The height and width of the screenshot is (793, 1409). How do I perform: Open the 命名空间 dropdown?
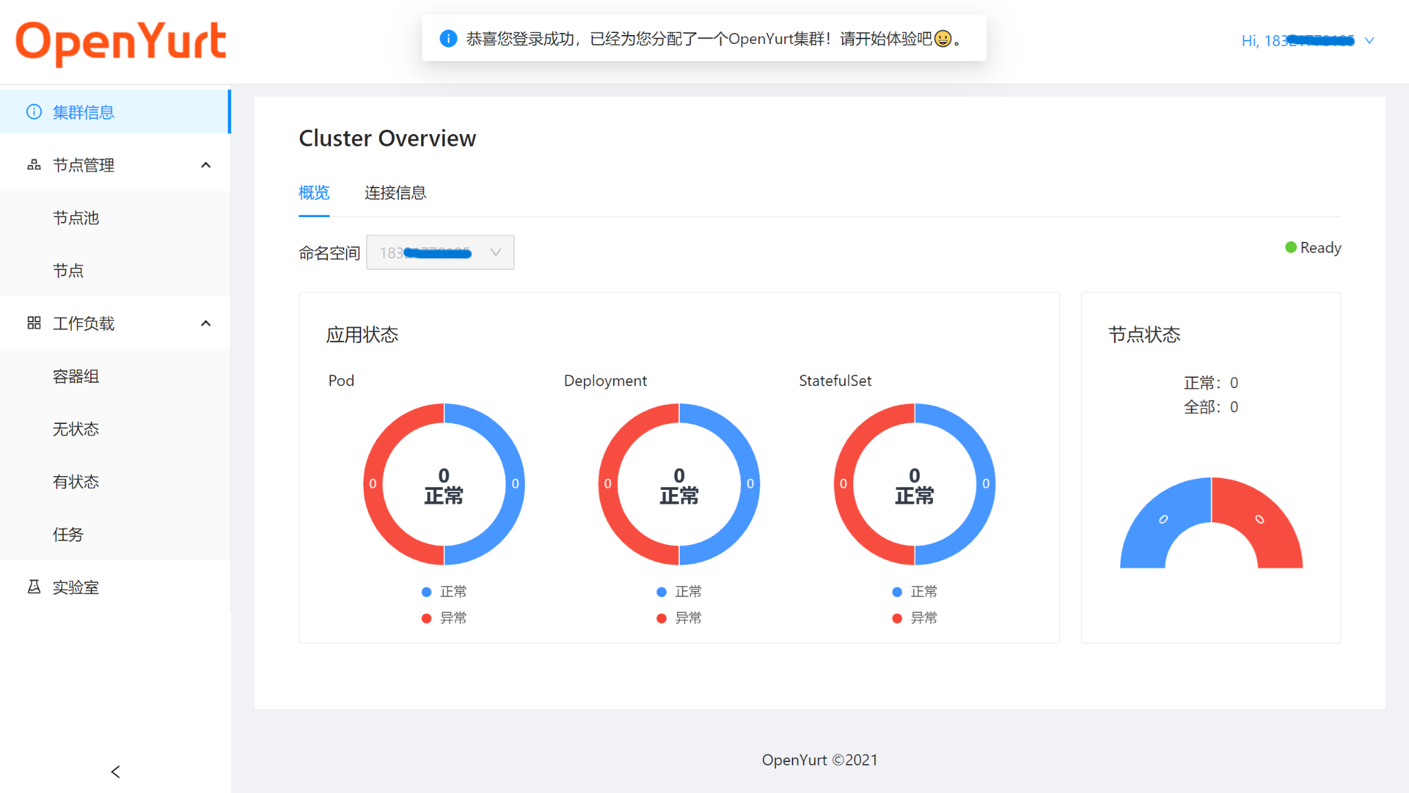tap(440, 253)
